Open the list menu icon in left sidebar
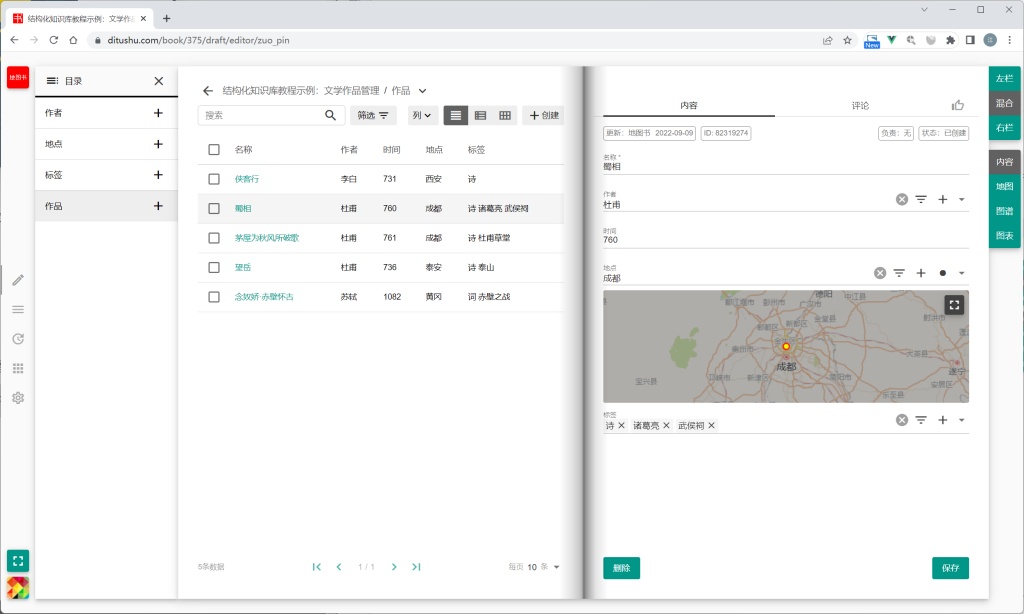Viewport: 1024px width, 614px height. tap(18, 310)
